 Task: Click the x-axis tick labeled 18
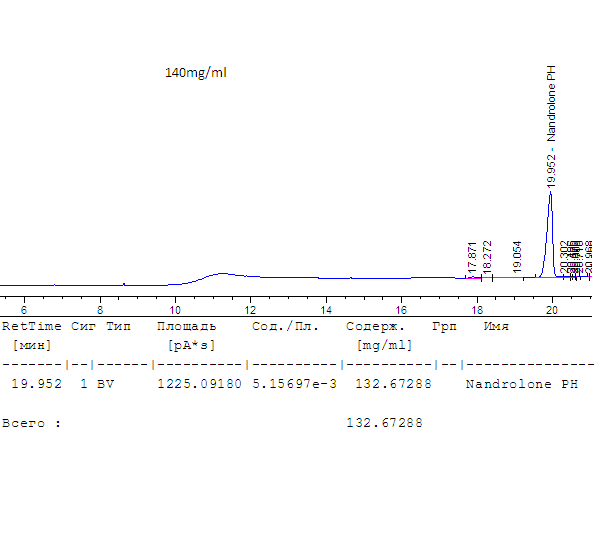point(477,310)
